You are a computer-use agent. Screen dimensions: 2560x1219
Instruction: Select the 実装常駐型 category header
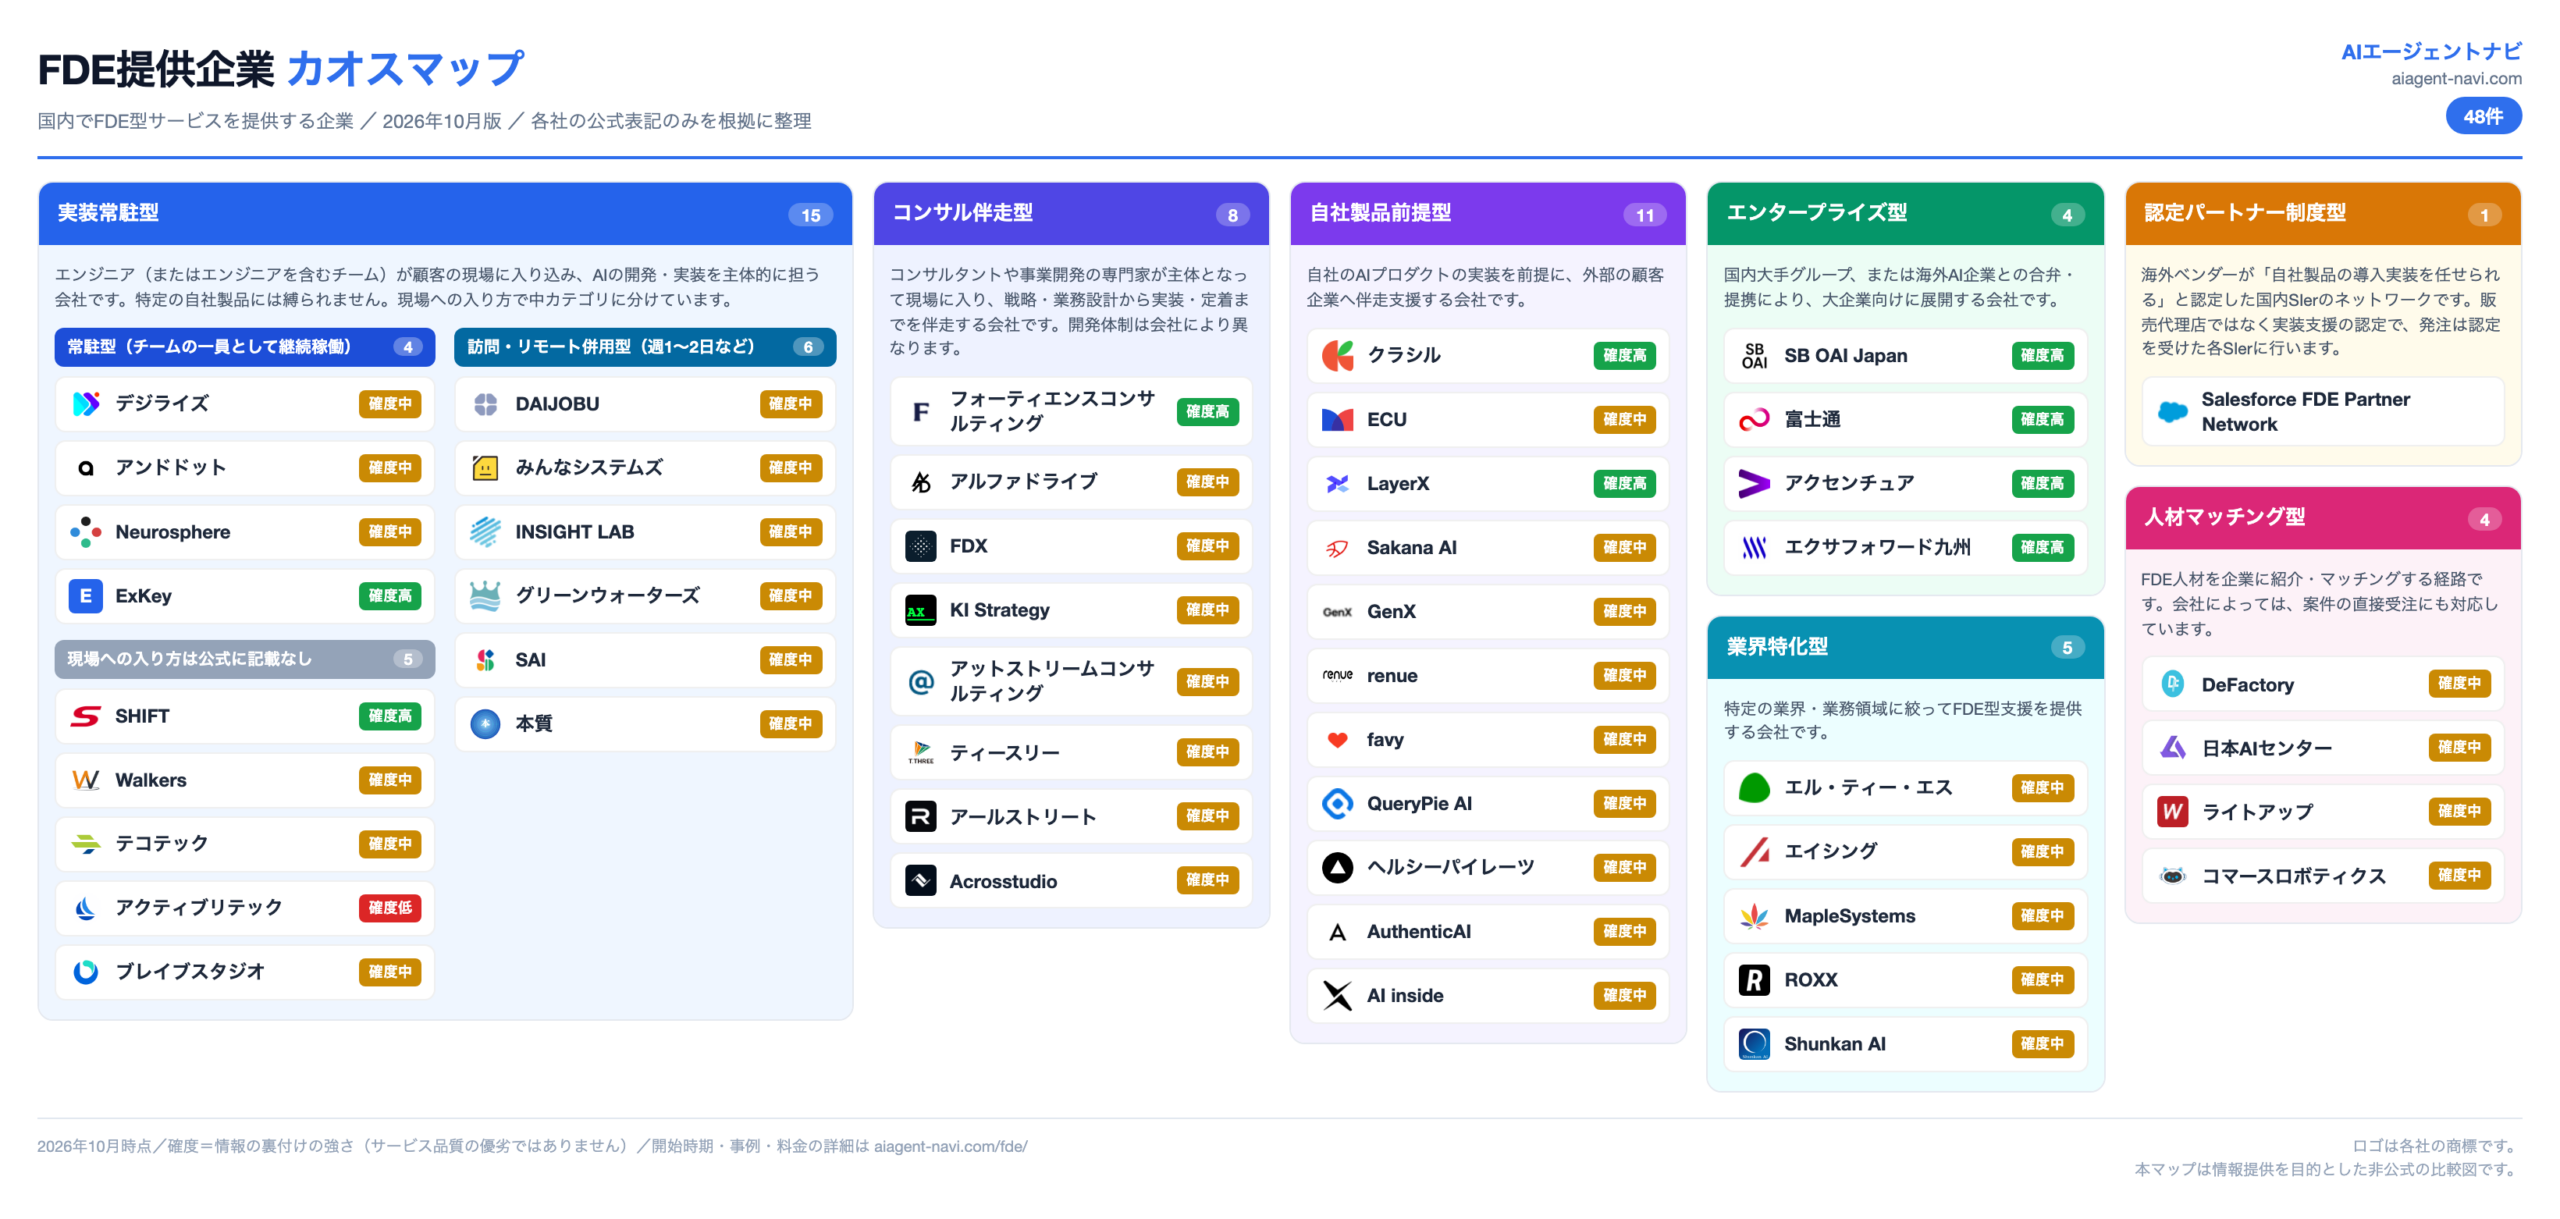(x=445, y=214)
